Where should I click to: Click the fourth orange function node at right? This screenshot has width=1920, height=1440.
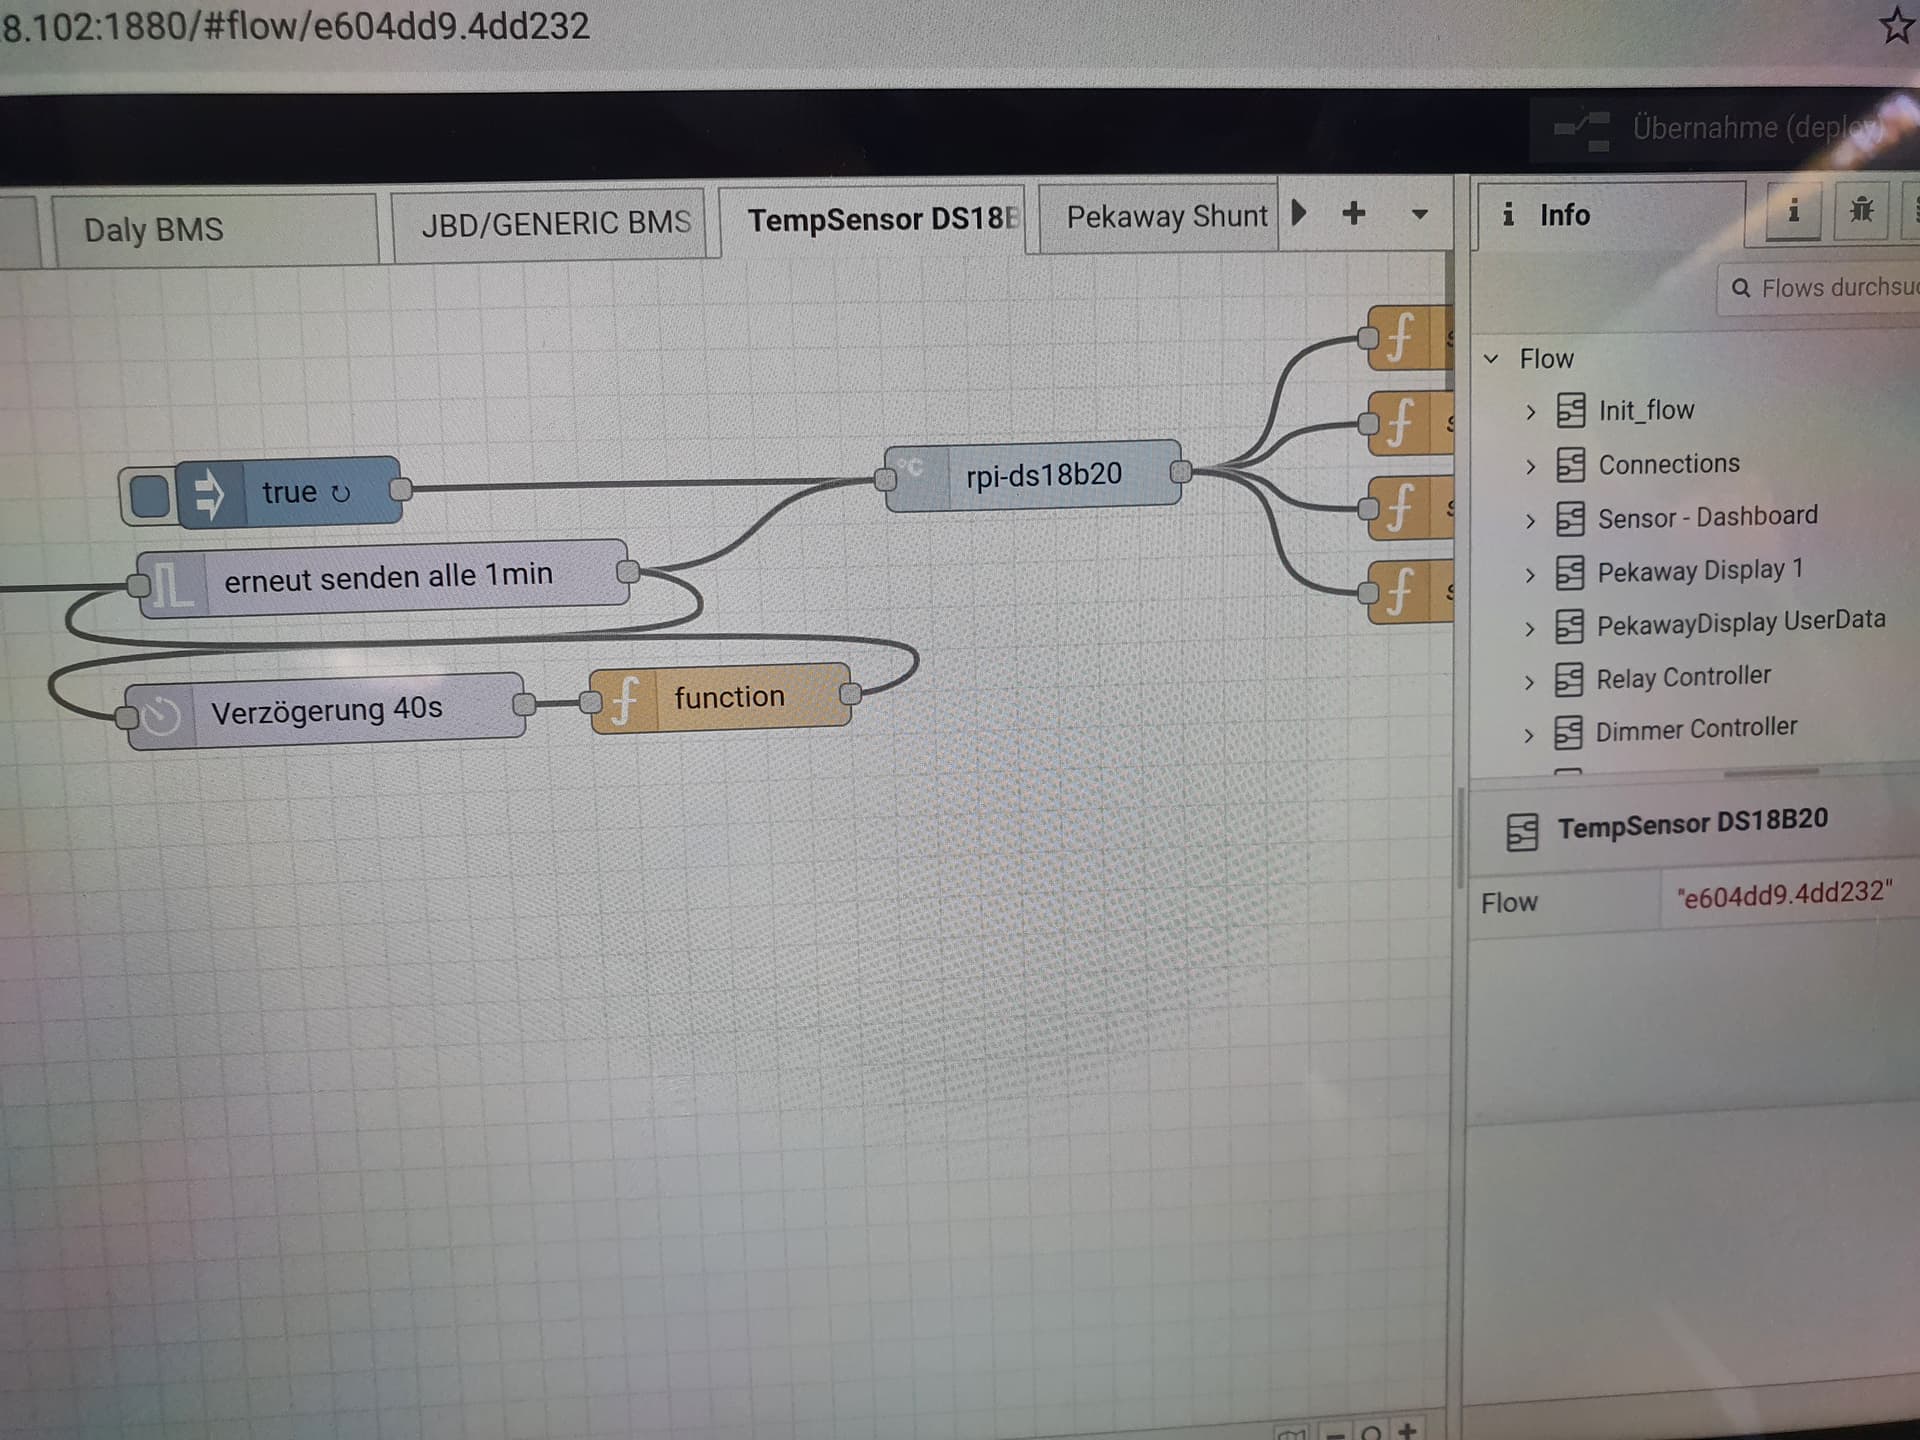coord(1410,592)
